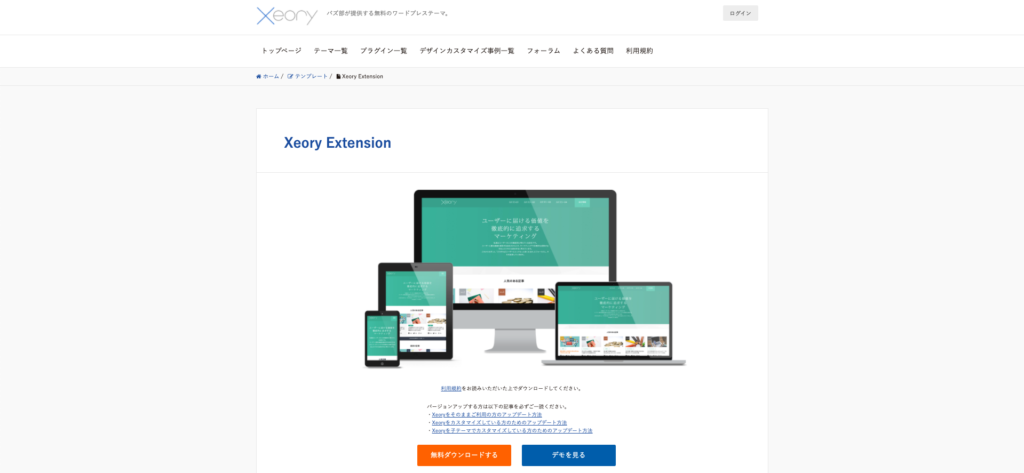Navigate to フォーラム in the top menu
Screen dimensions: 1024x473
coord(543,51)
